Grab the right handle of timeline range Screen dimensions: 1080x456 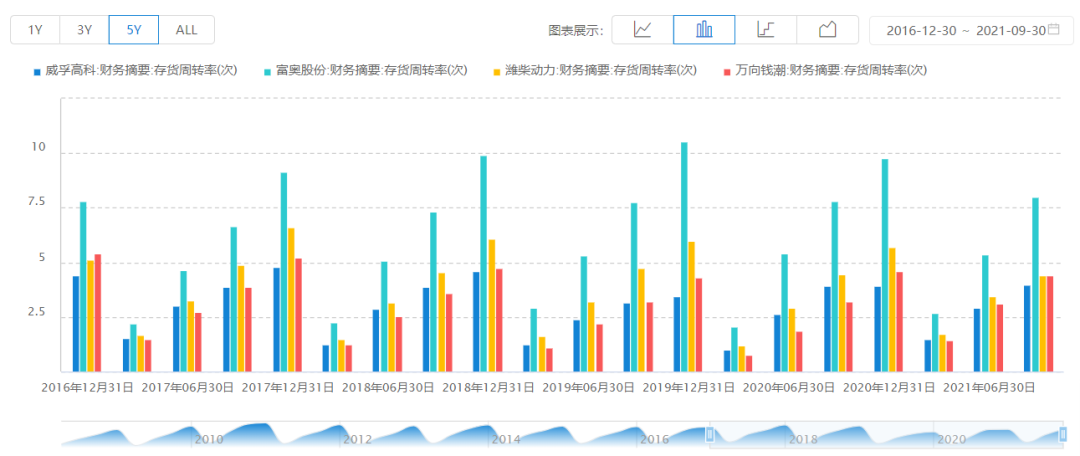click(1062, 434)
